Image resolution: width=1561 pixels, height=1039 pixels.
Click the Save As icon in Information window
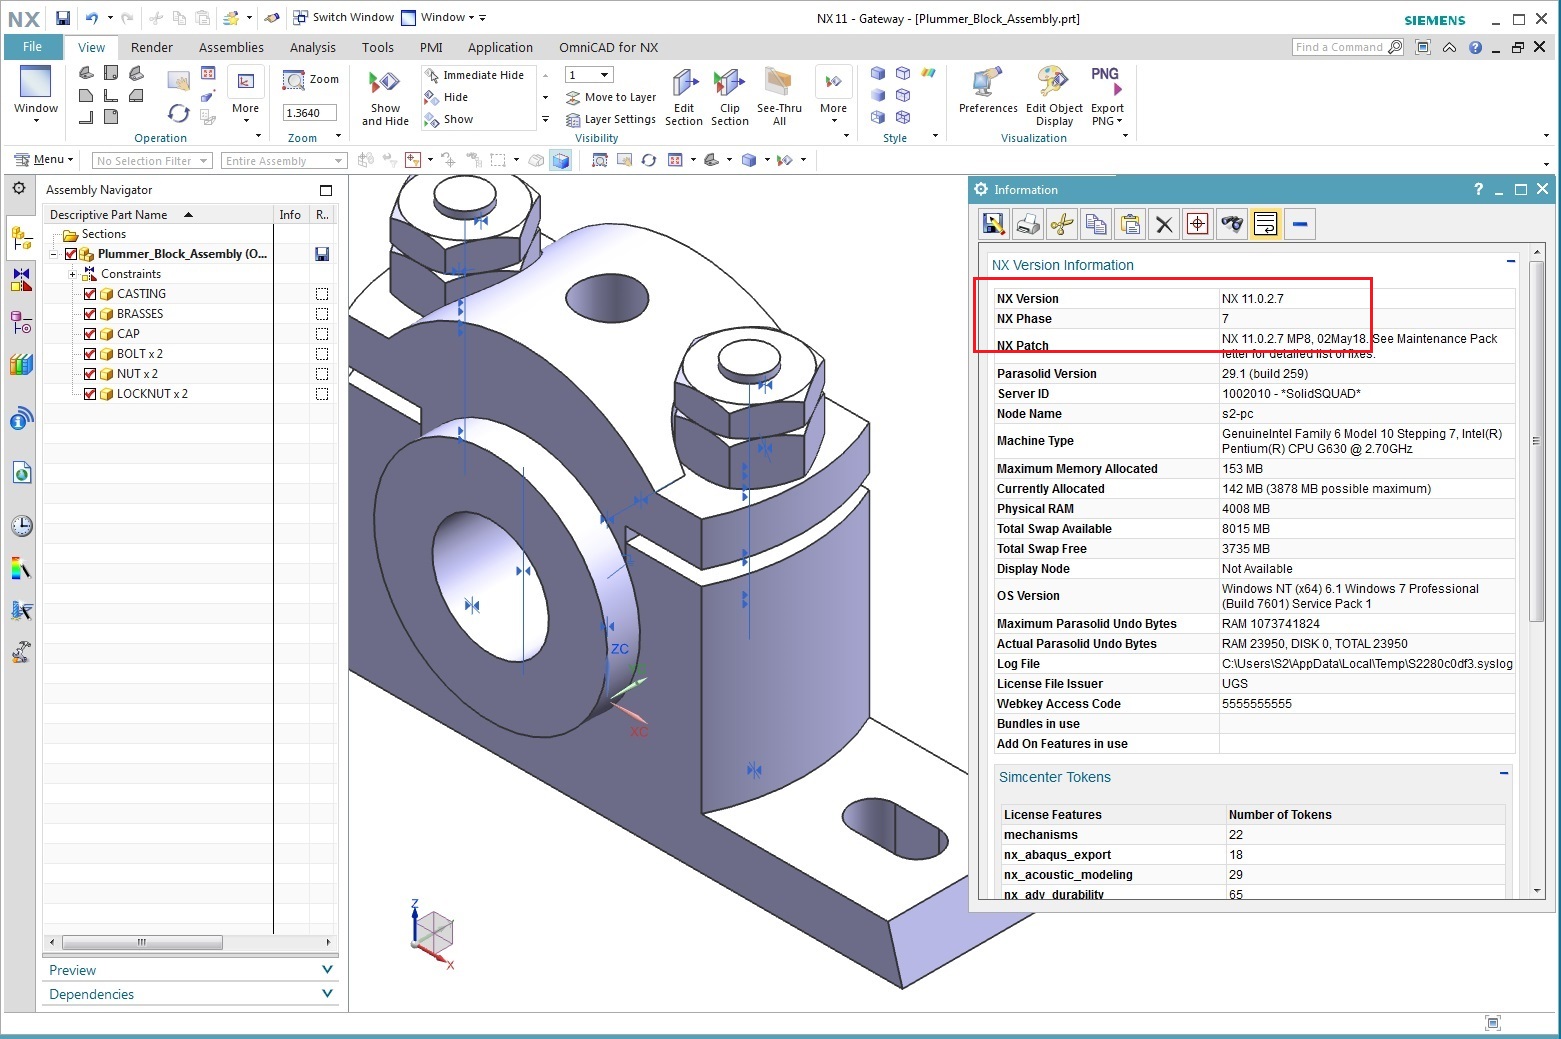(x=993, y=224)
